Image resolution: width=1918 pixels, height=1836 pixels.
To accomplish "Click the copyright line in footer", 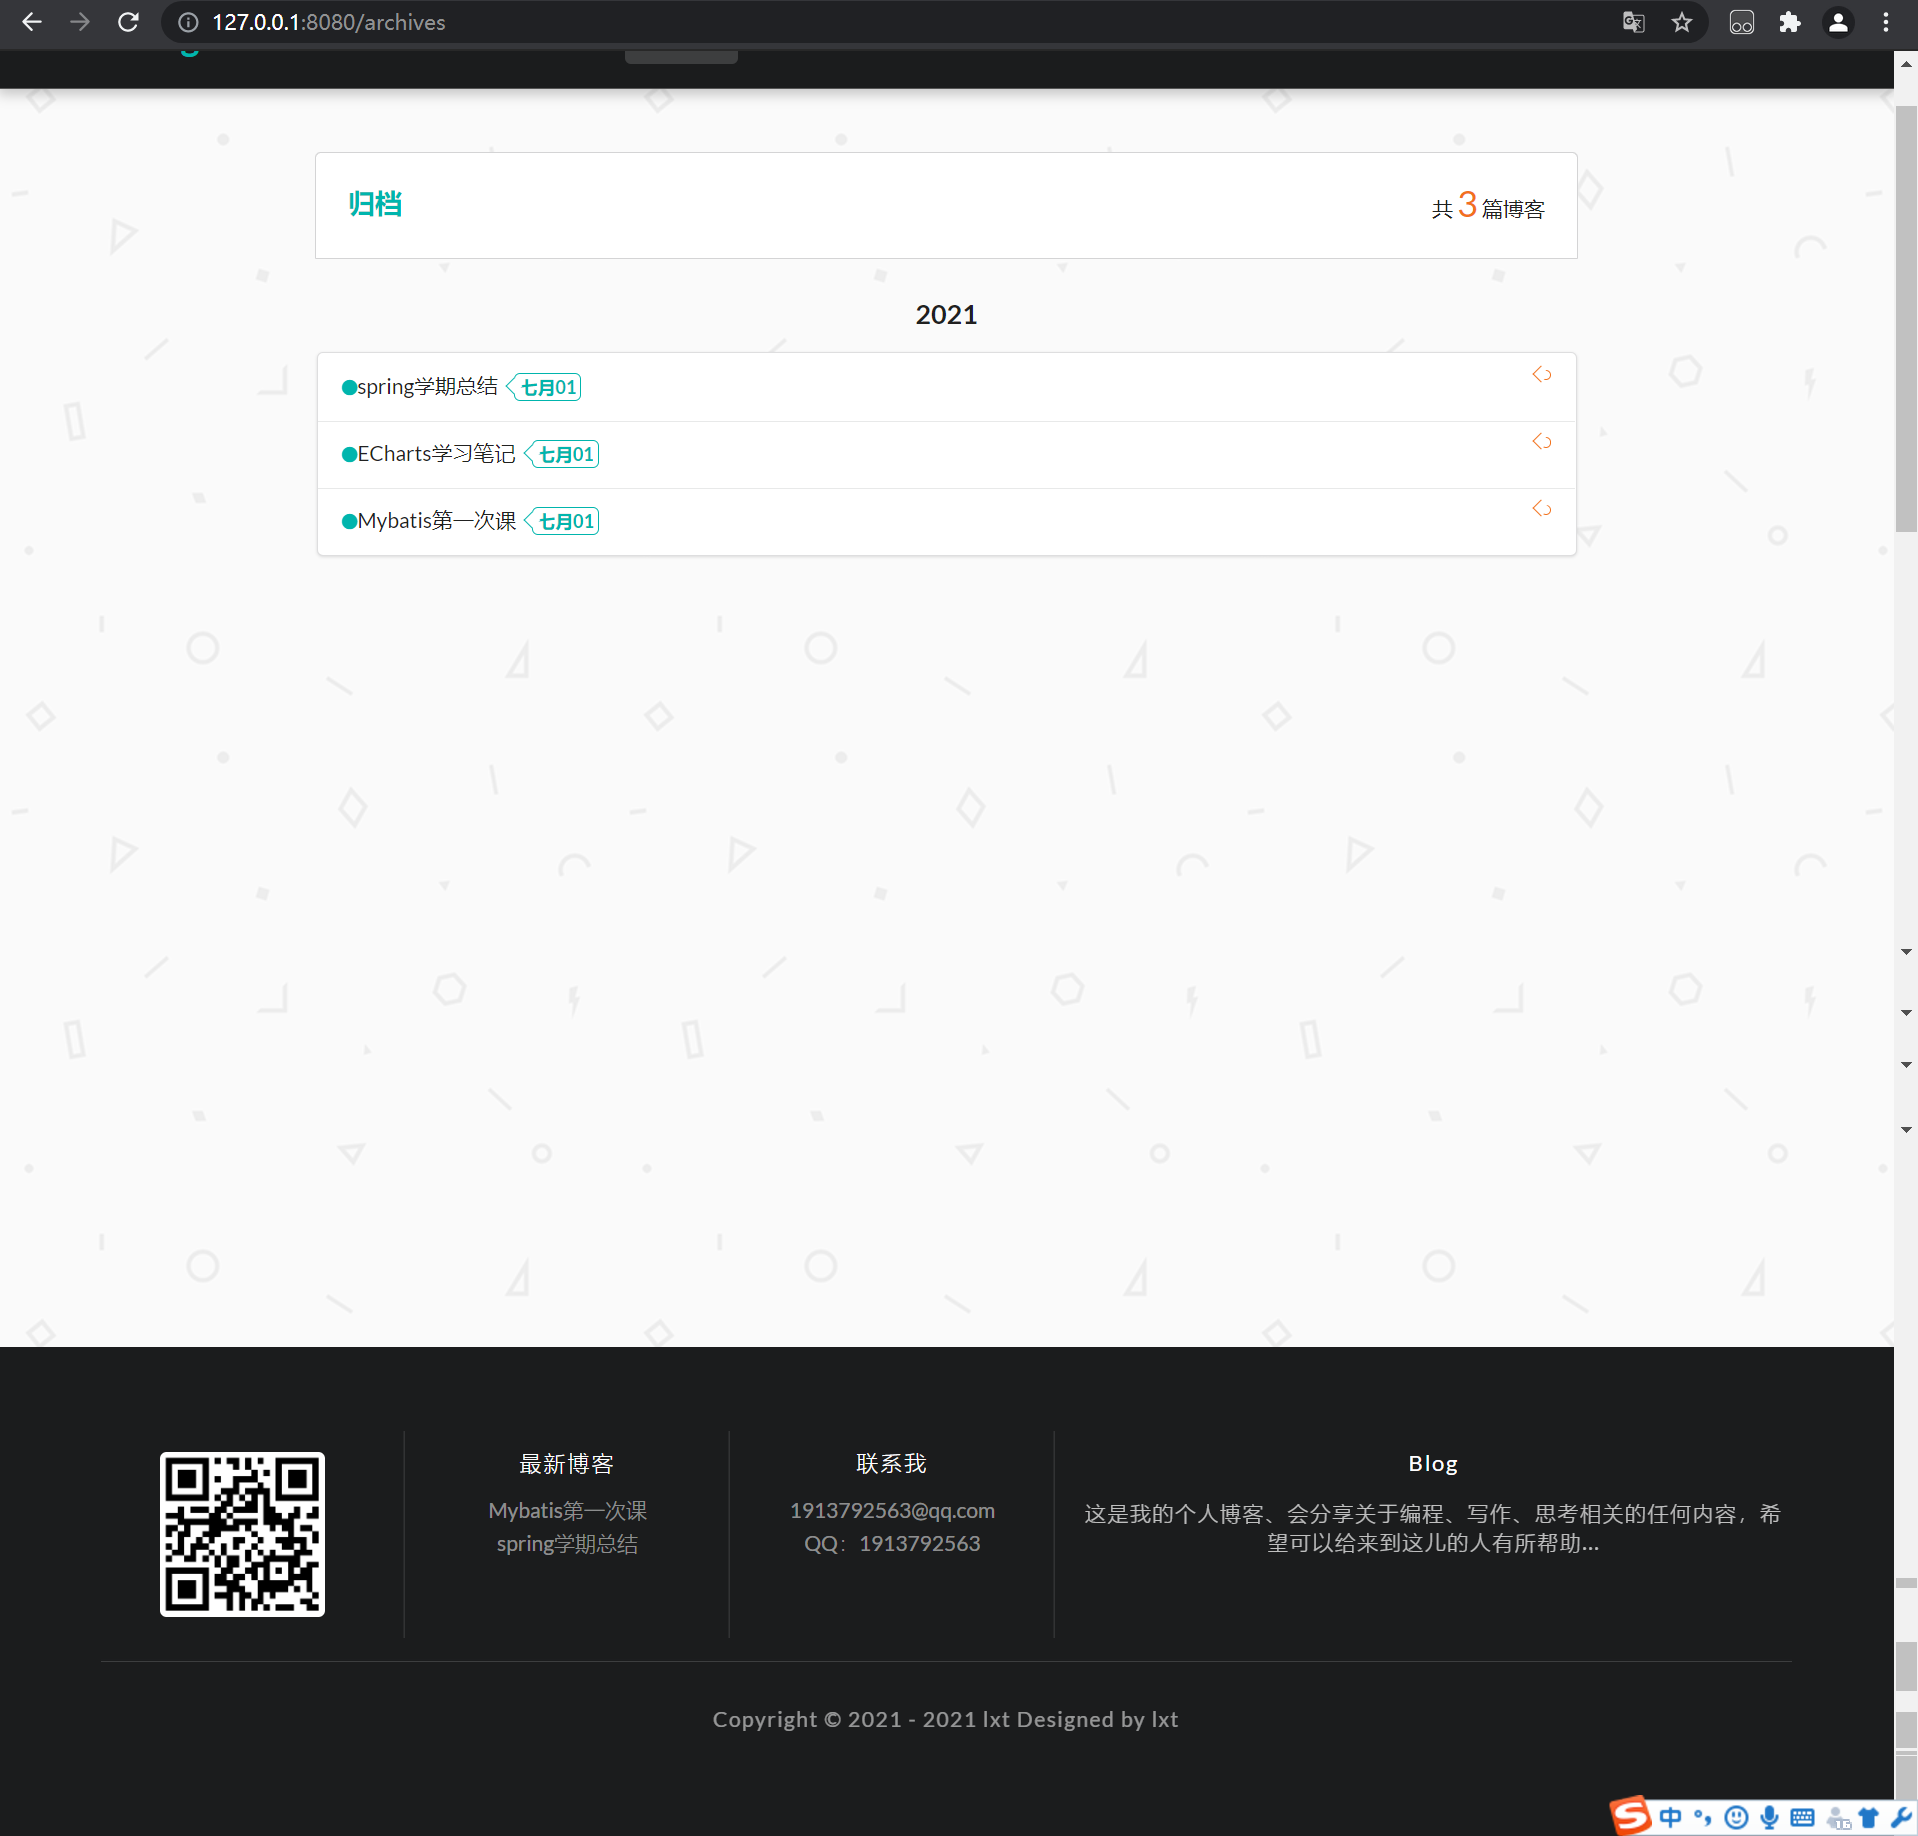I will click(x=945, y=1719).
